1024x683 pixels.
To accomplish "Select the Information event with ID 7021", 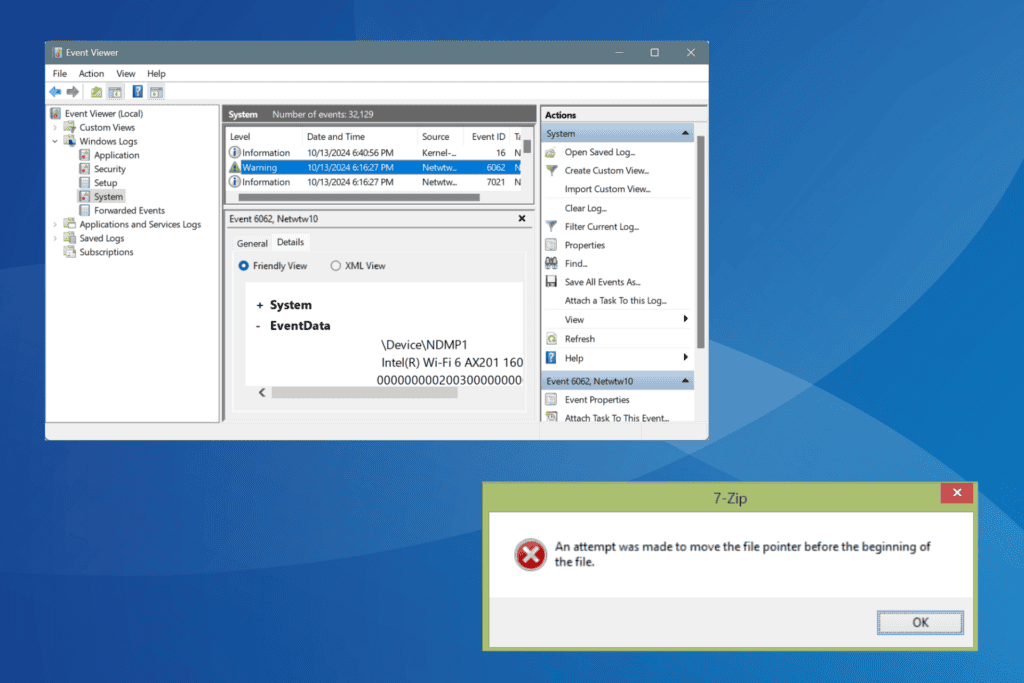I will [376, 182].
